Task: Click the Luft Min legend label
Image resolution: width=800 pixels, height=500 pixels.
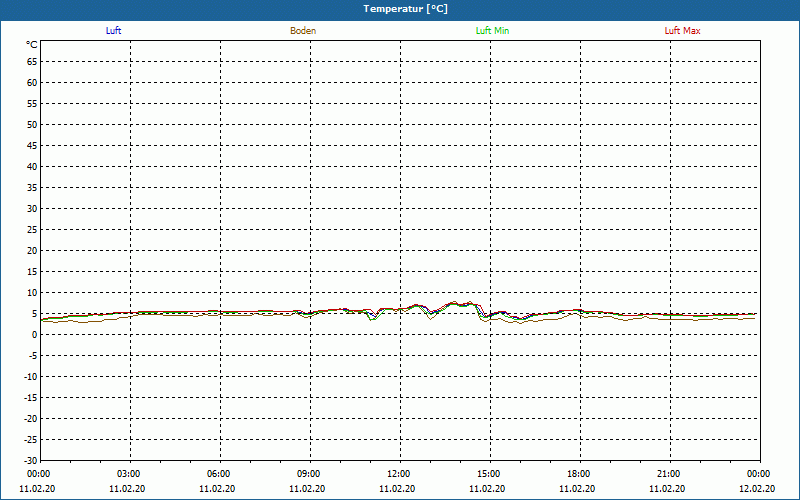Action: tap(492, 31)
